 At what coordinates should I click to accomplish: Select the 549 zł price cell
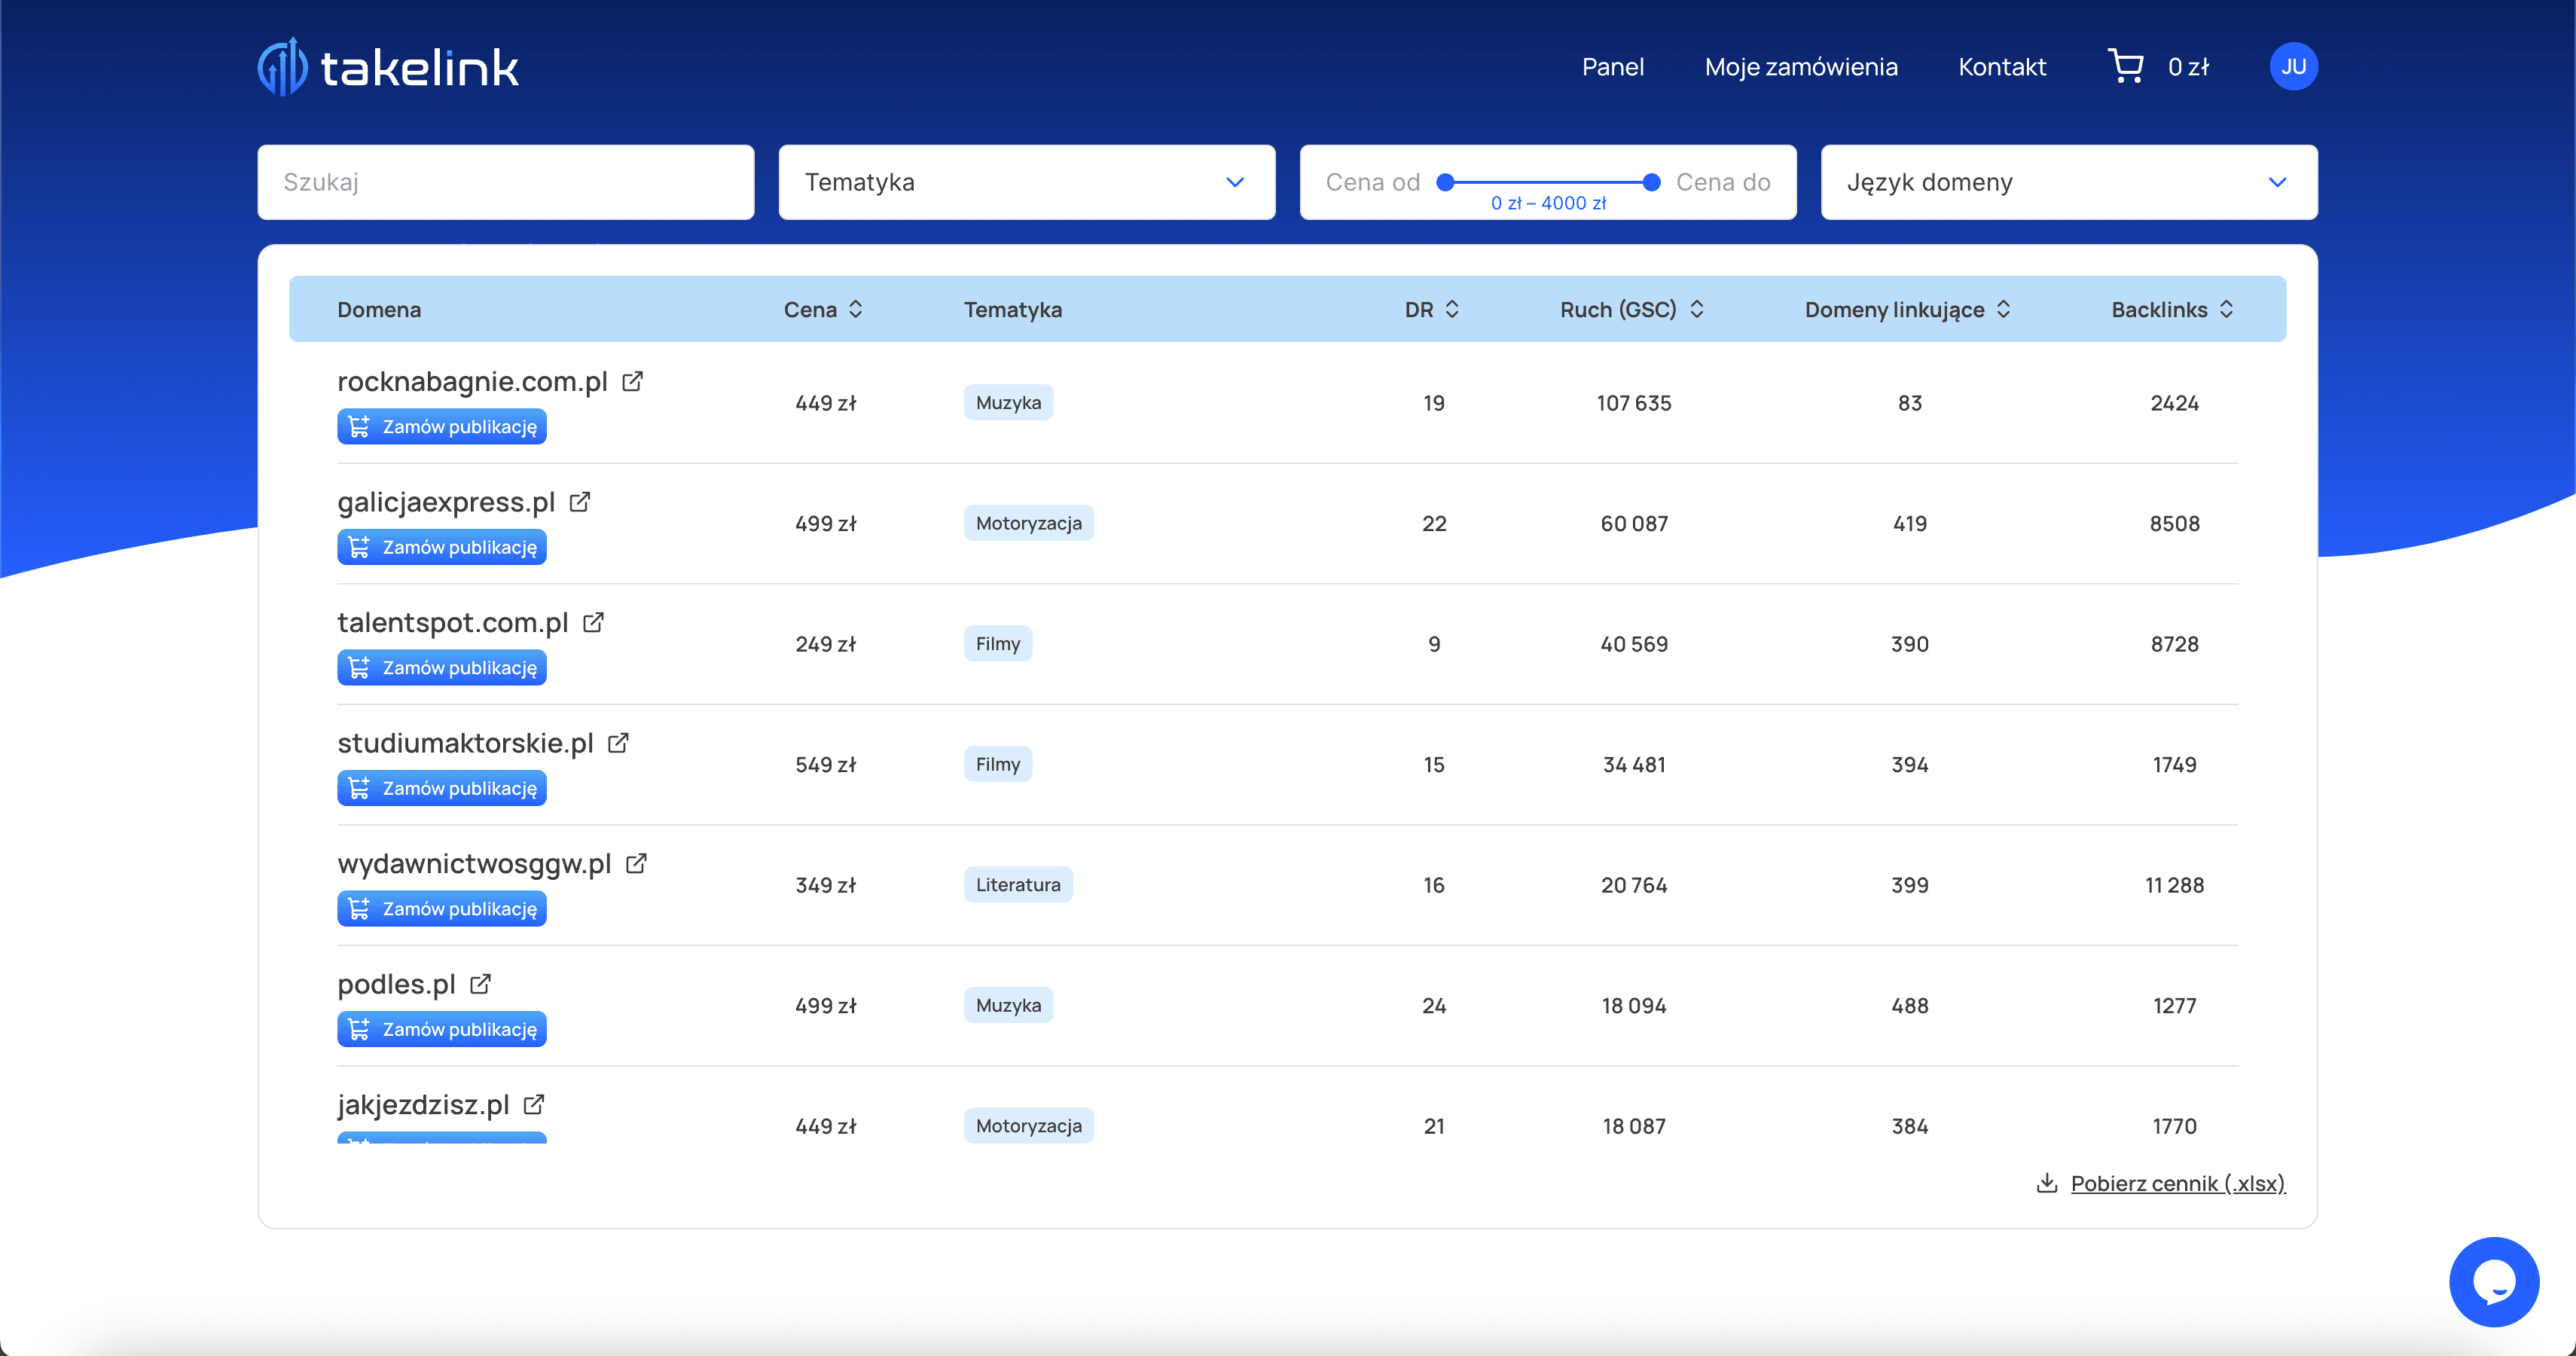point(825,764)
